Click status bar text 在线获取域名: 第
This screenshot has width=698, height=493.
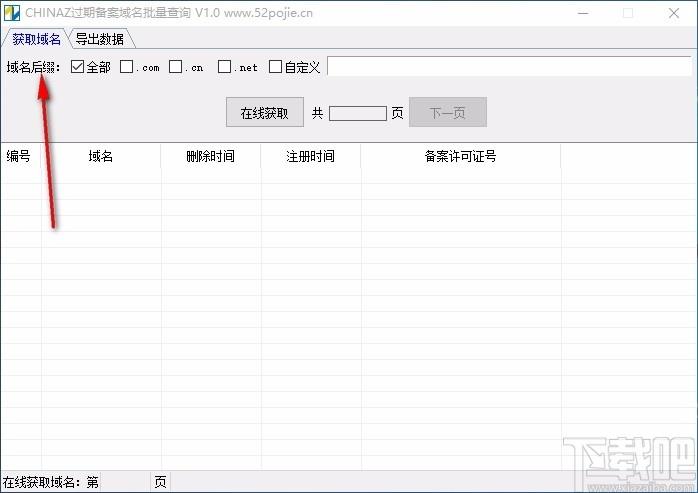[x=51, y=482]
